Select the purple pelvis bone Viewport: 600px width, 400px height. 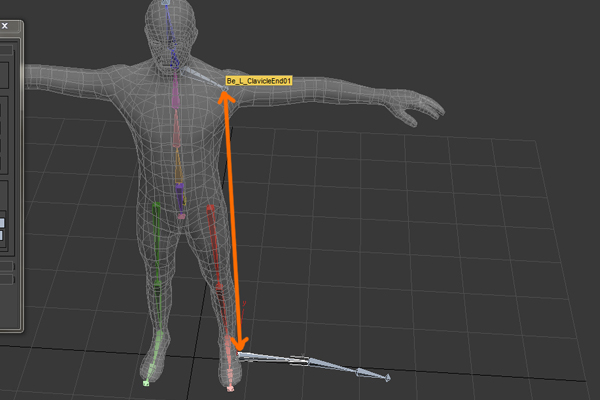[180, 200]
